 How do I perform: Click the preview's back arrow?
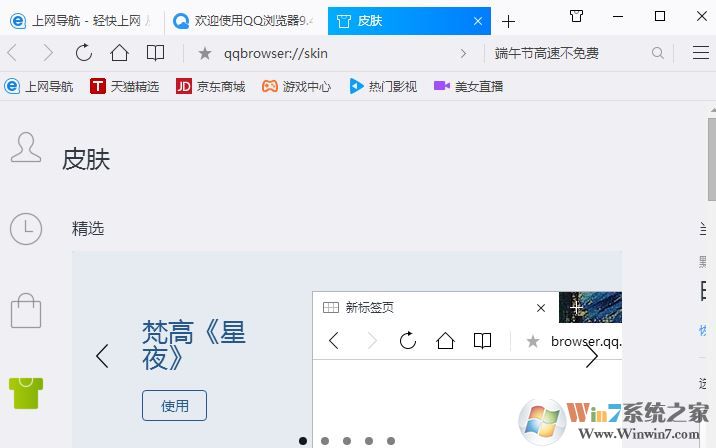click(x=334, y=341)
